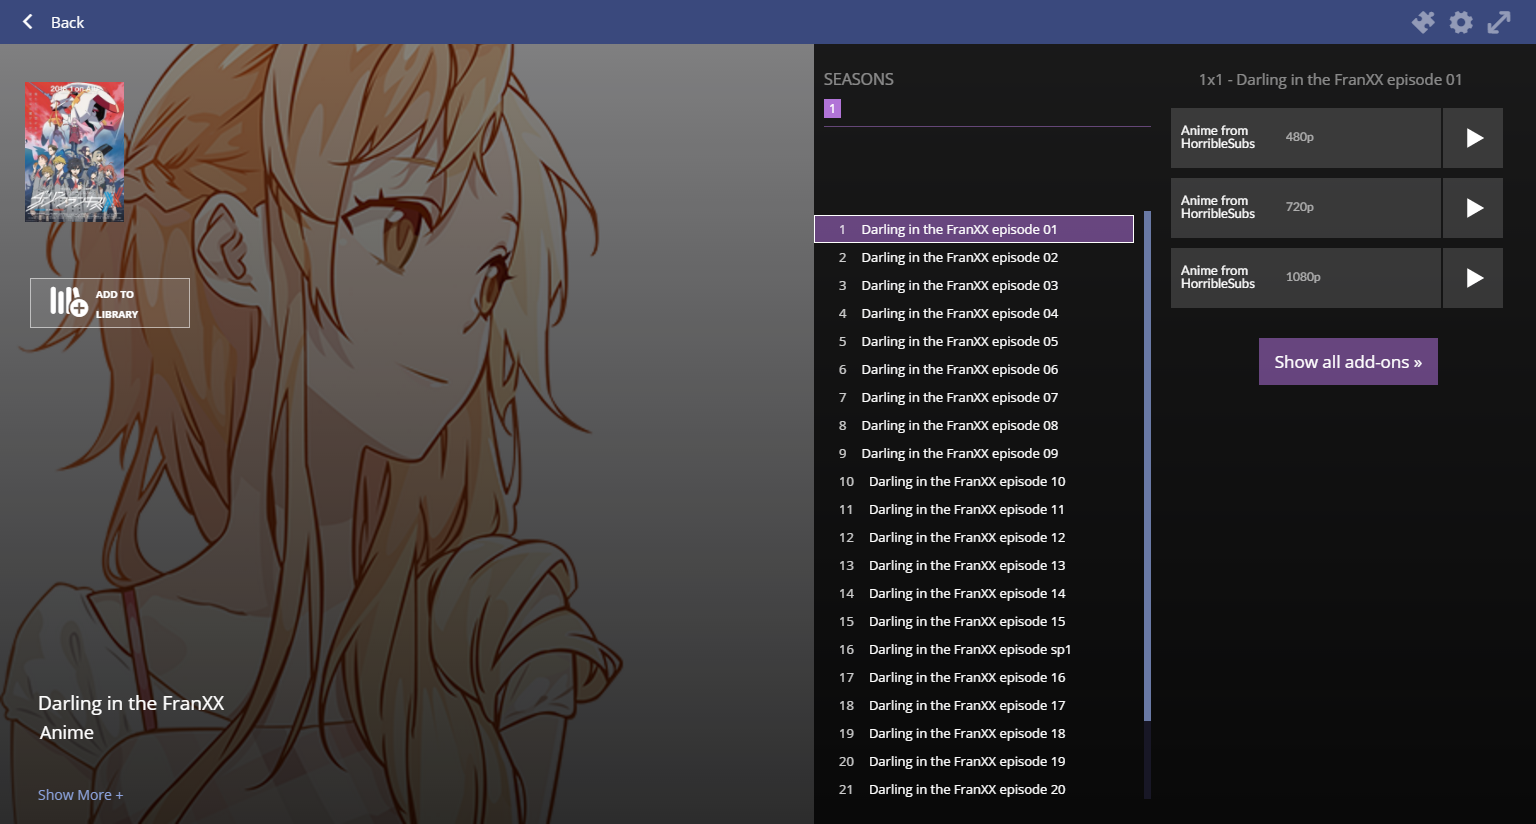
Task: Select Darling in the FranXX episode 20
Action: 974,789
